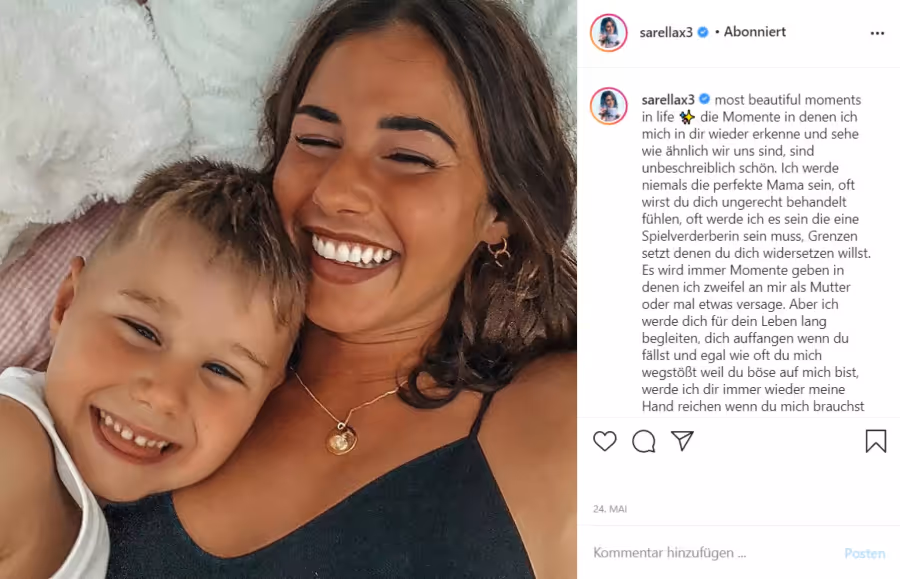
Task: Focus the Kommentar hinzufügen input field
Action: [x=712, y=553]
